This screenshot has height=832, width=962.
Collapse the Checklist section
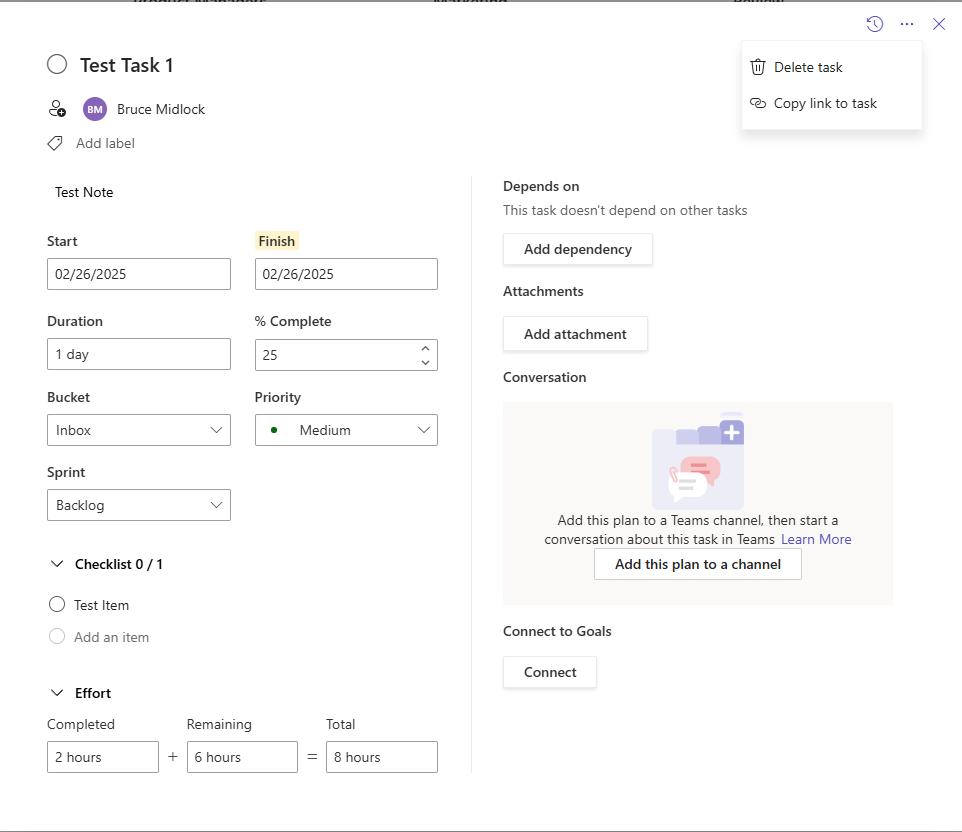pyautogui.click(x=57, y=564)
